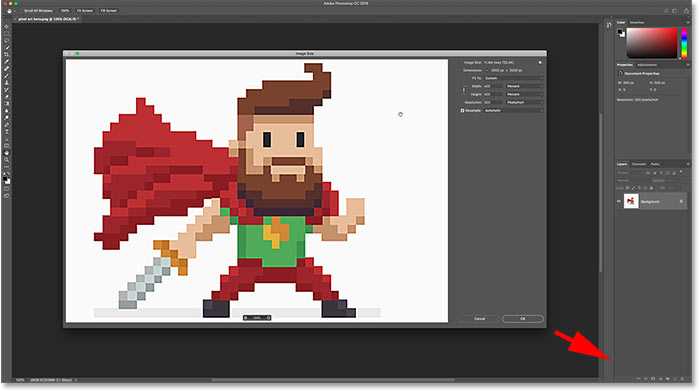
Task: Select the Zoom tool
Action: (x=6, y=160)
